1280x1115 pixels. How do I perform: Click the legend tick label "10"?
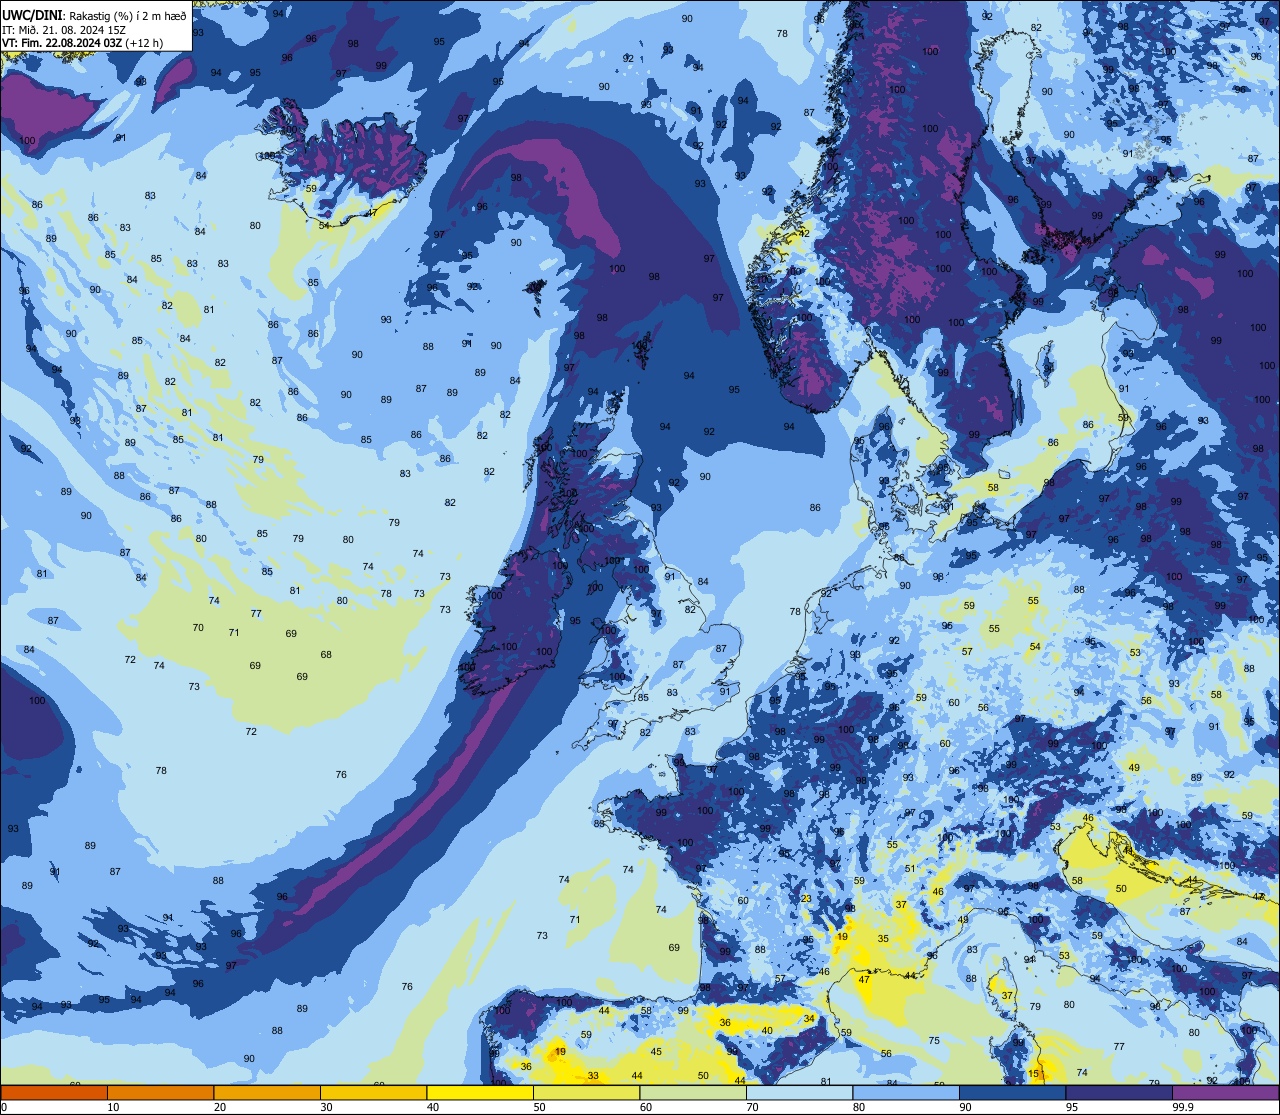click(x=113, y=1107)
